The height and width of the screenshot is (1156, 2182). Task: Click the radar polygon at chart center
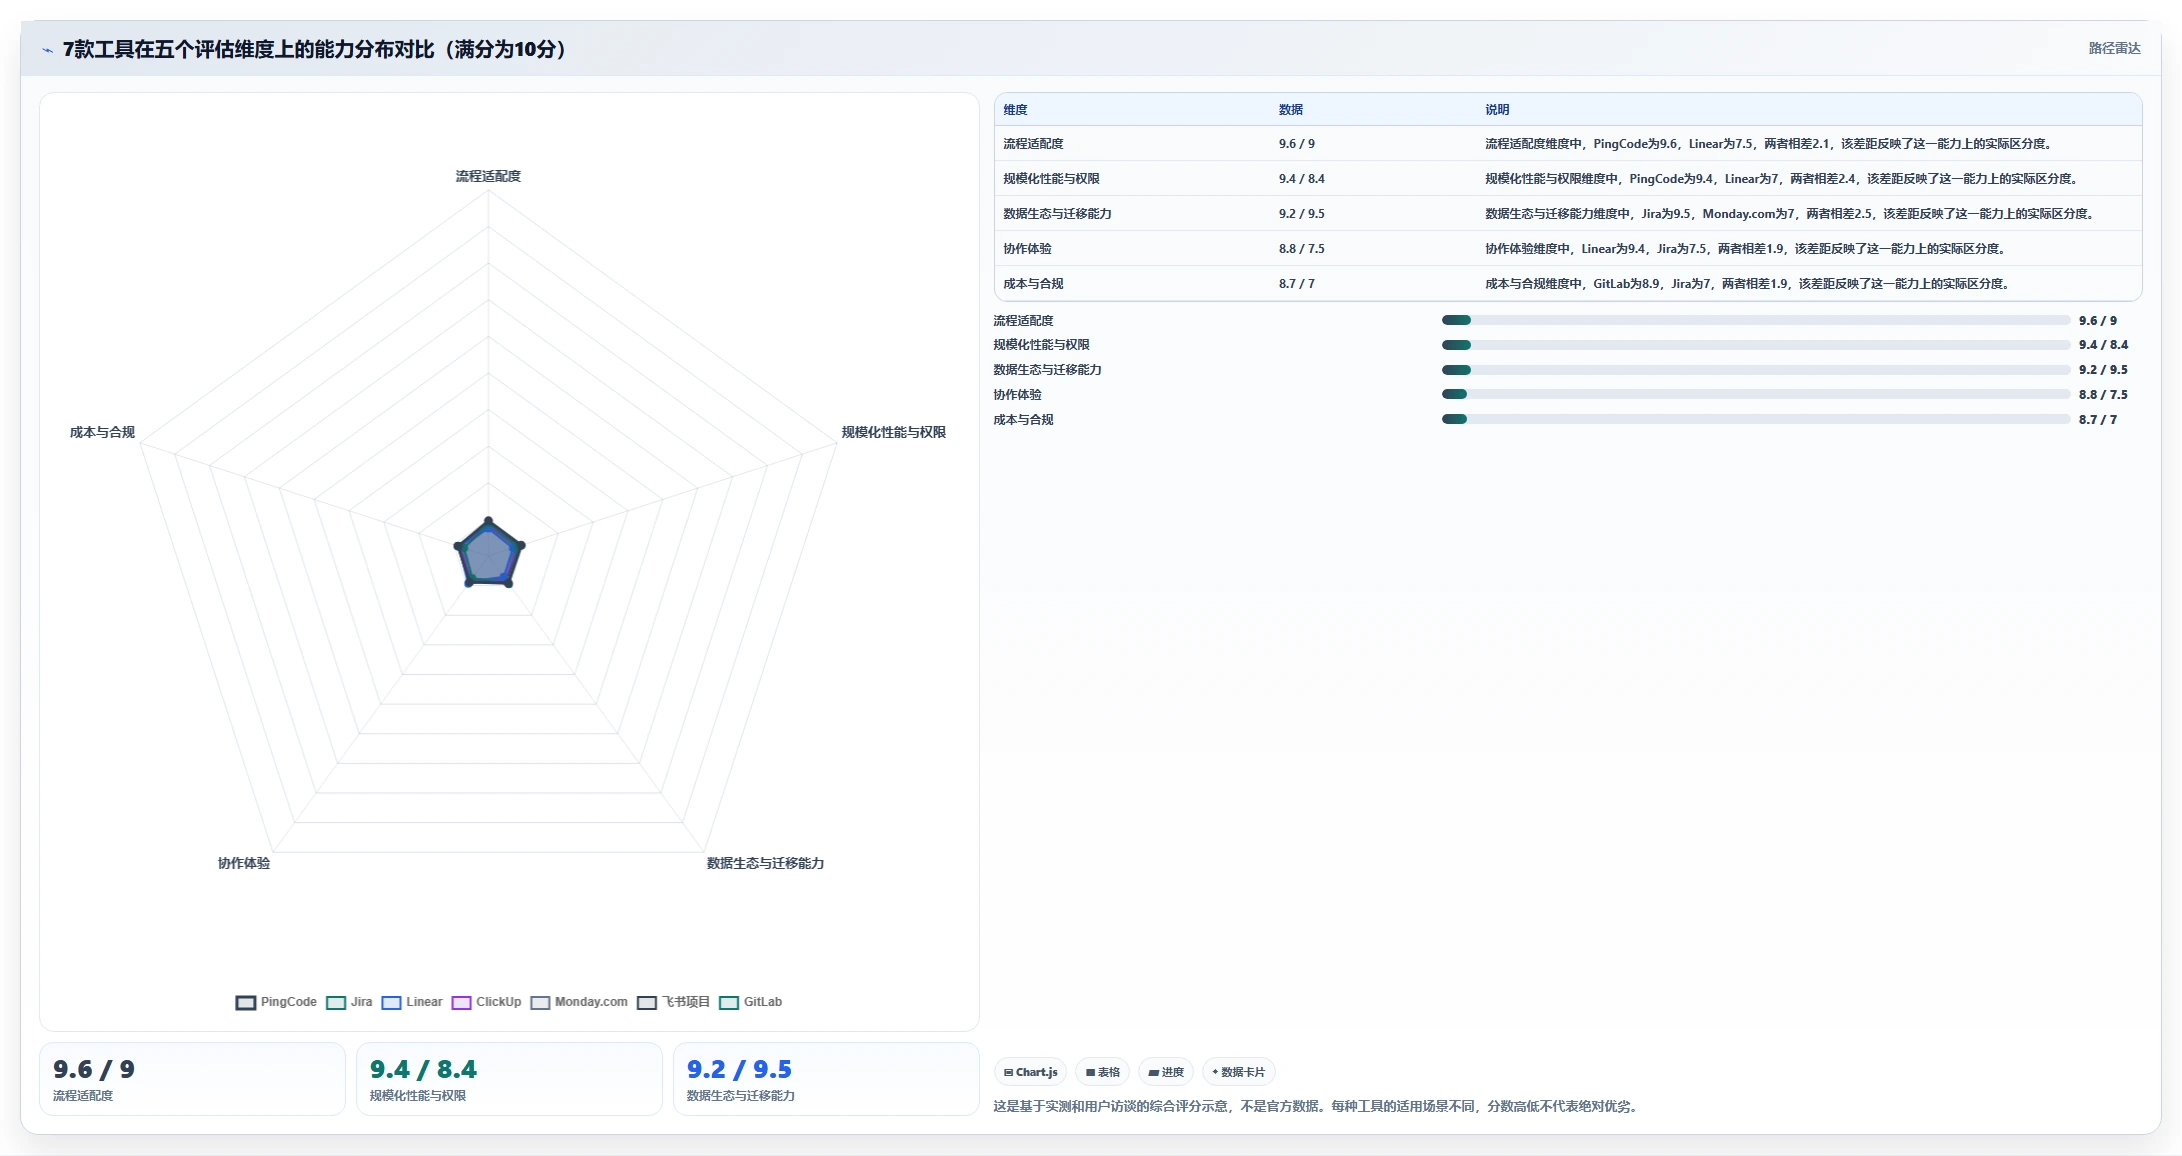pos(489,555)
